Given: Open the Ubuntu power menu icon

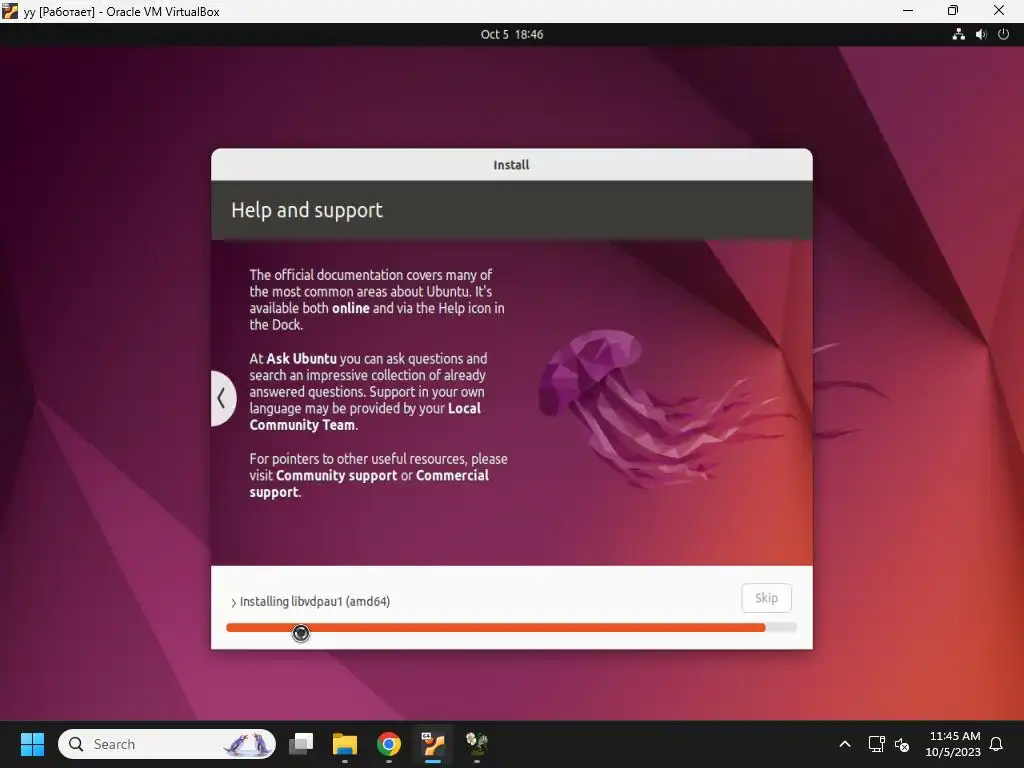Looking at the screenshot, I should [x=1004, y=35].
